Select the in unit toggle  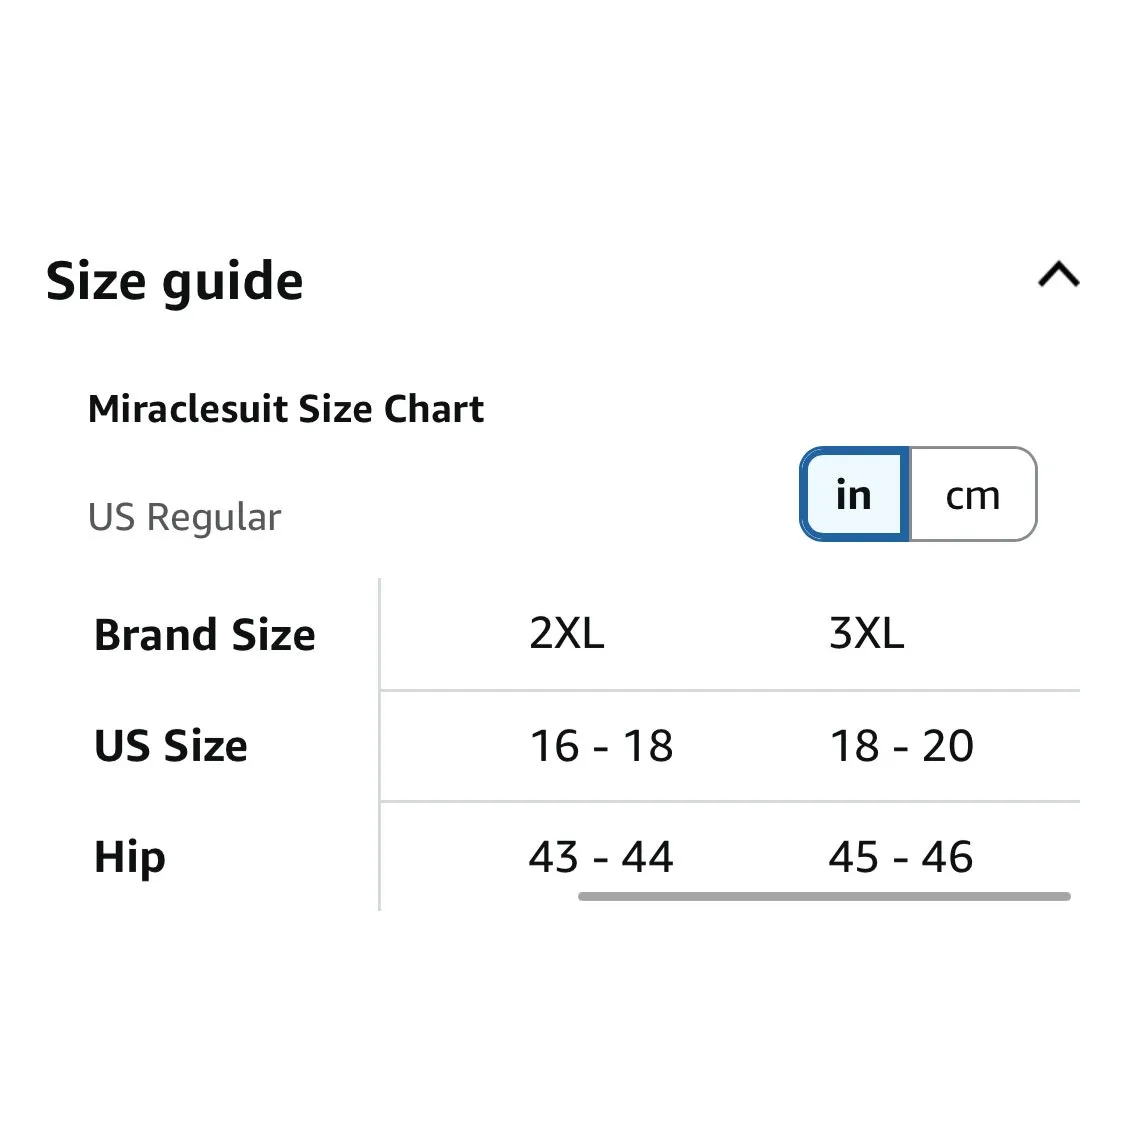854,495
